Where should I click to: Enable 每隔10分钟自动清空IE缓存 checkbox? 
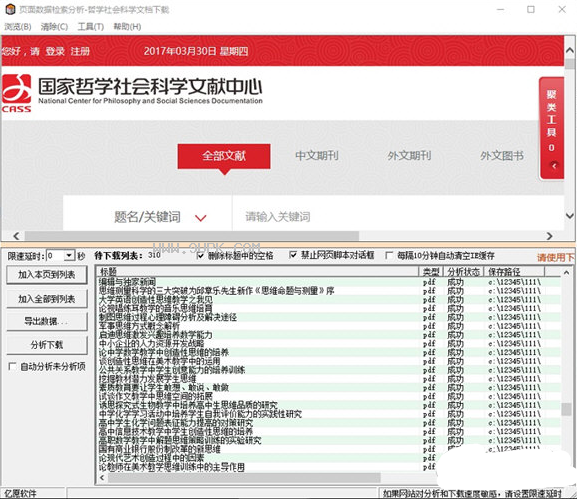[389, 255]
